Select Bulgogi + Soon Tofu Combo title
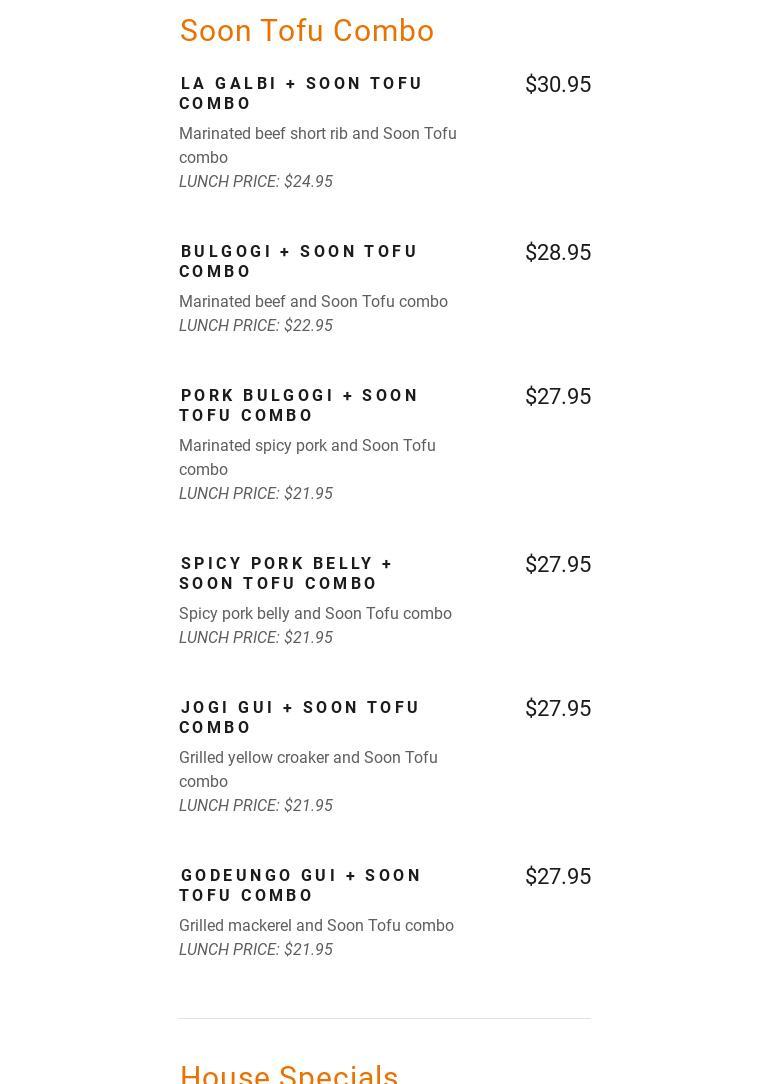770x1084 pixels. (298, 261)
